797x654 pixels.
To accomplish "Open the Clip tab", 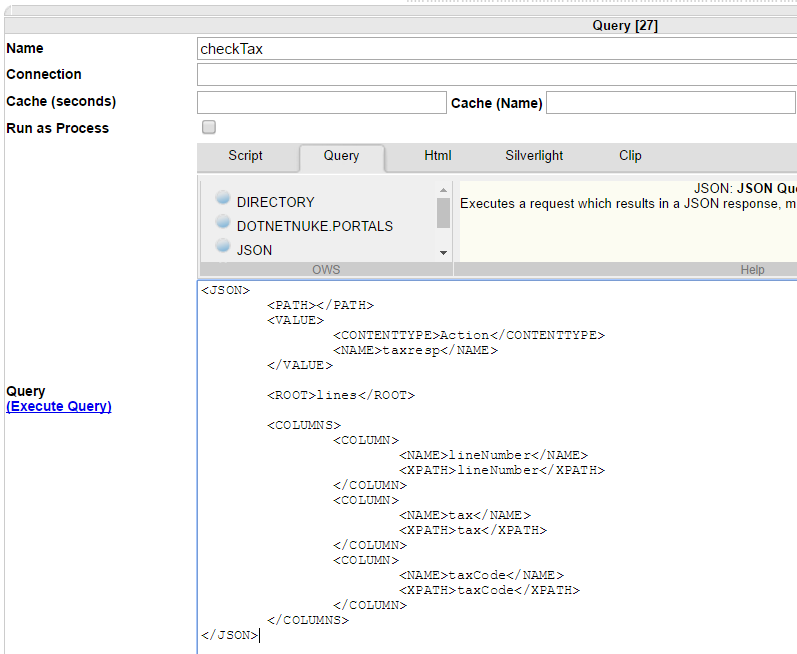I will [630, 156].
